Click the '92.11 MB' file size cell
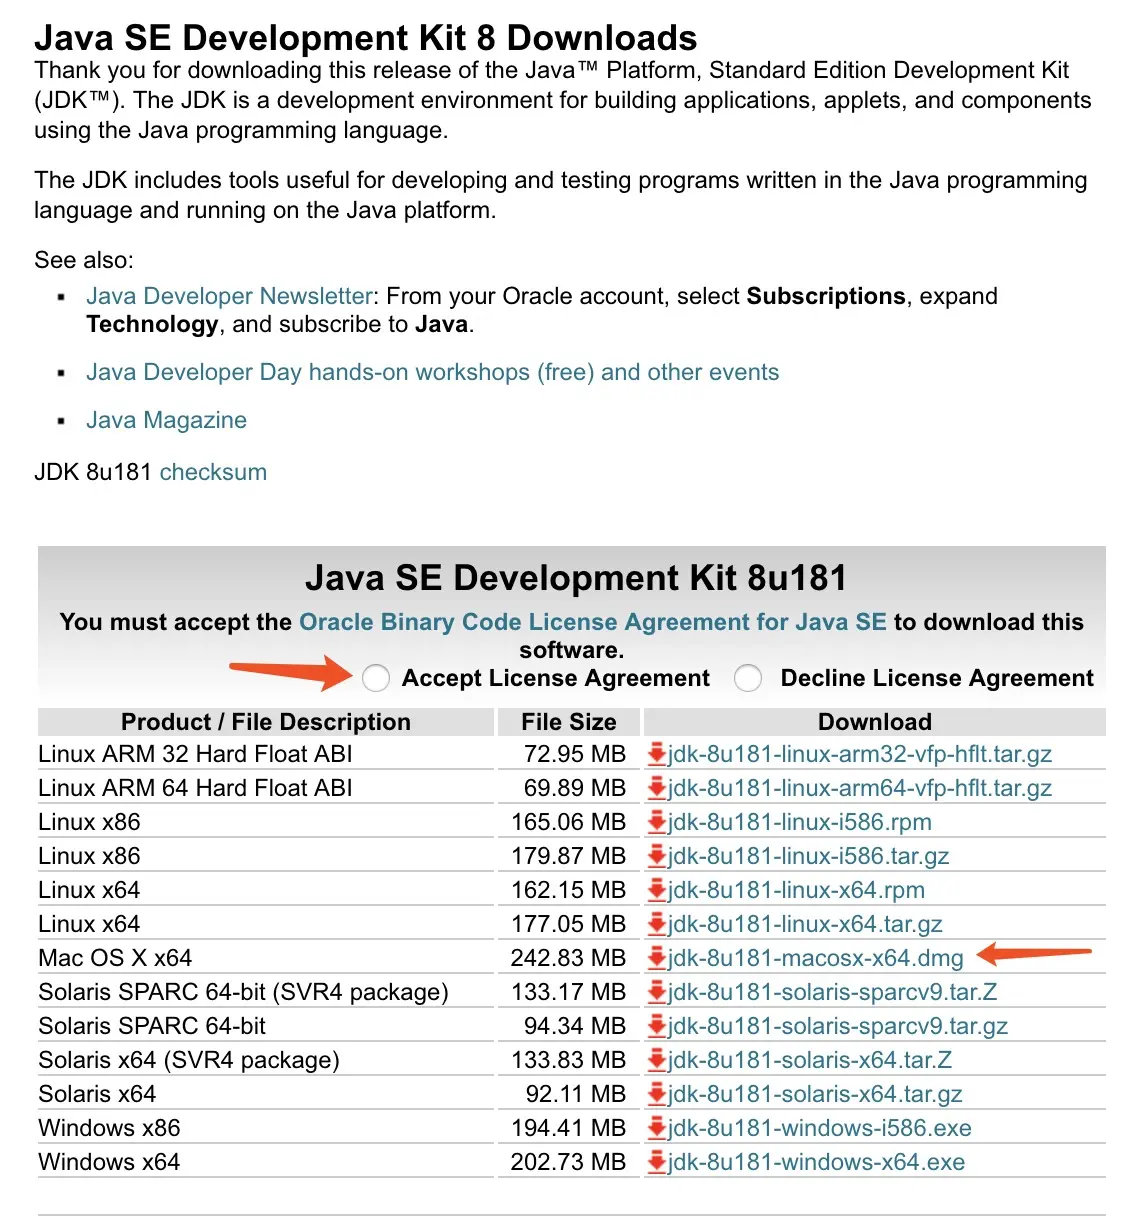The width and height of the screenshot is (1140, 1216). [568, 1094]
